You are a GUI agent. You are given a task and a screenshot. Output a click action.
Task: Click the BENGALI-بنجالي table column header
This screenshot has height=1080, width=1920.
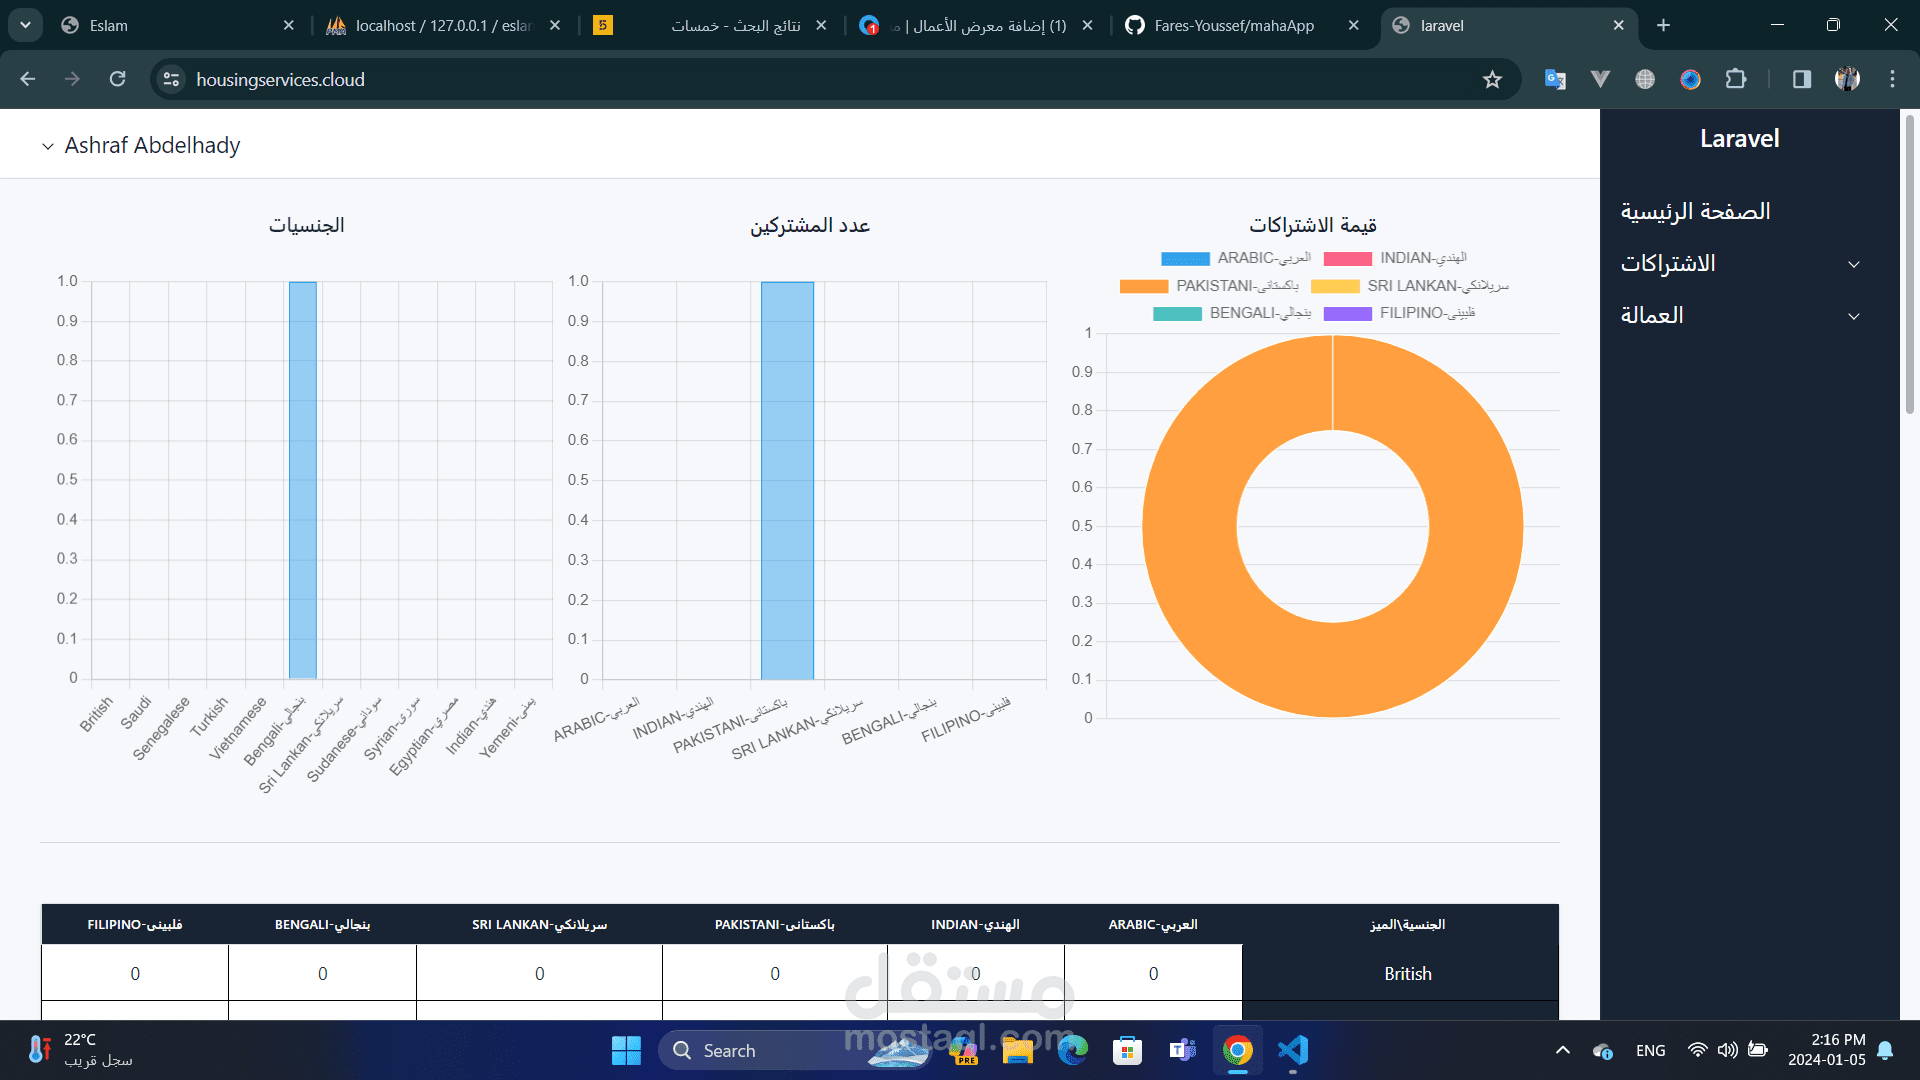[x=322, y=924]
